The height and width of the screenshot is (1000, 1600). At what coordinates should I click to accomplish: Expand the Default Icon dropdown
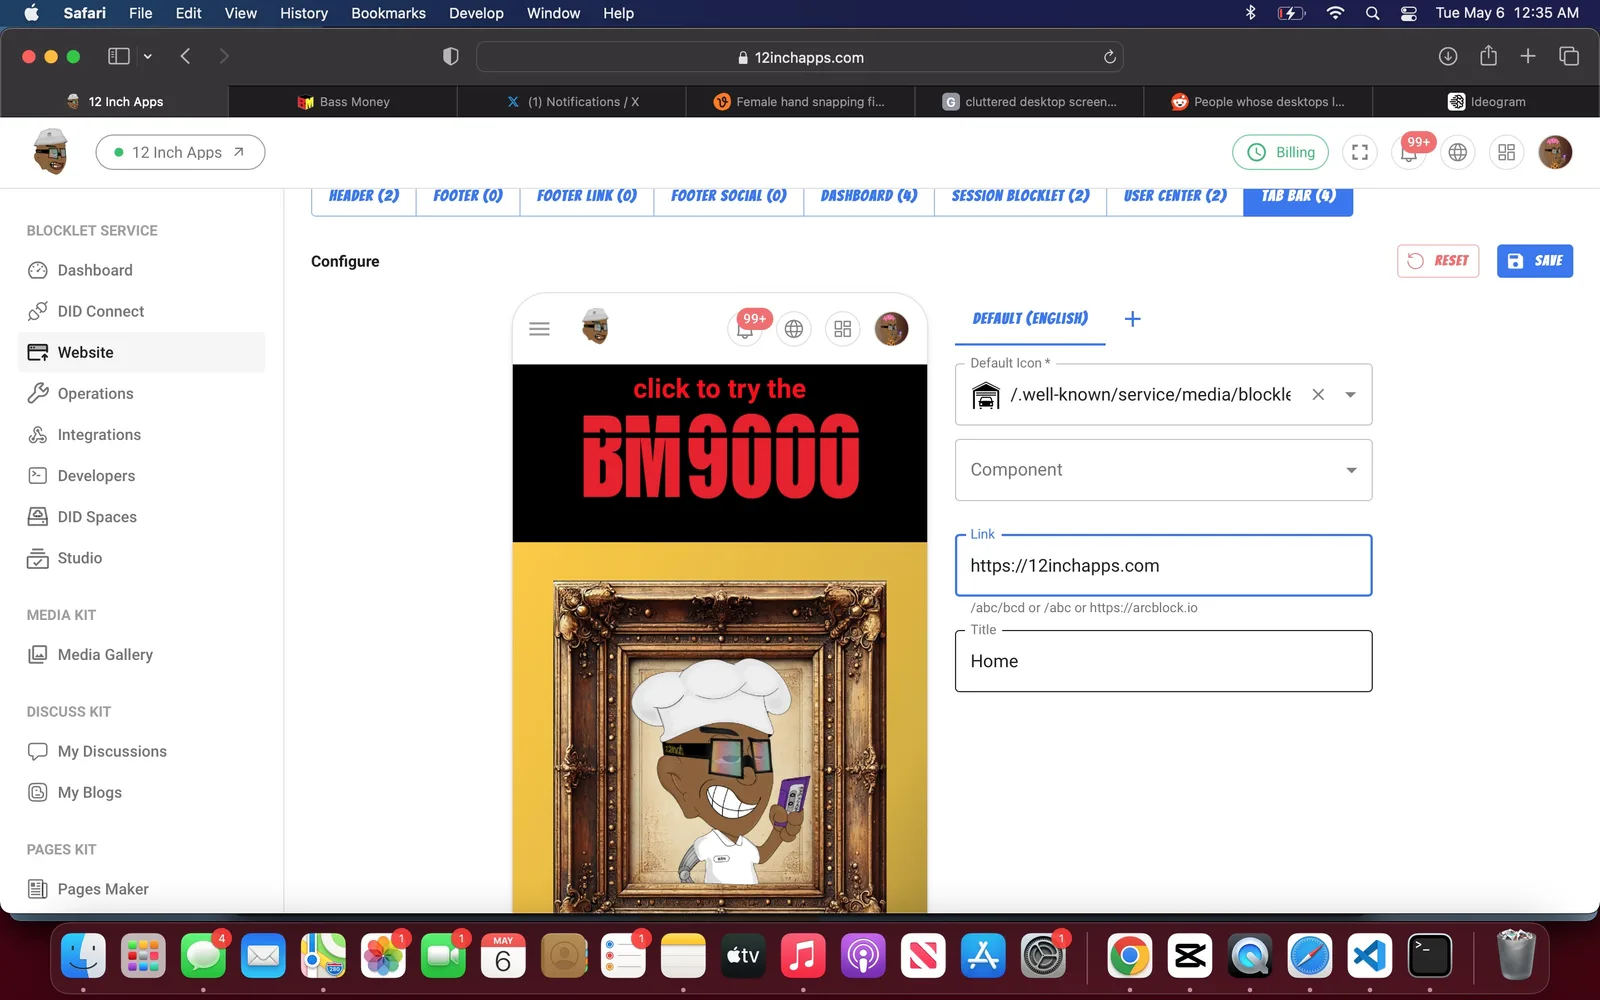click(x=1350, y=394)
